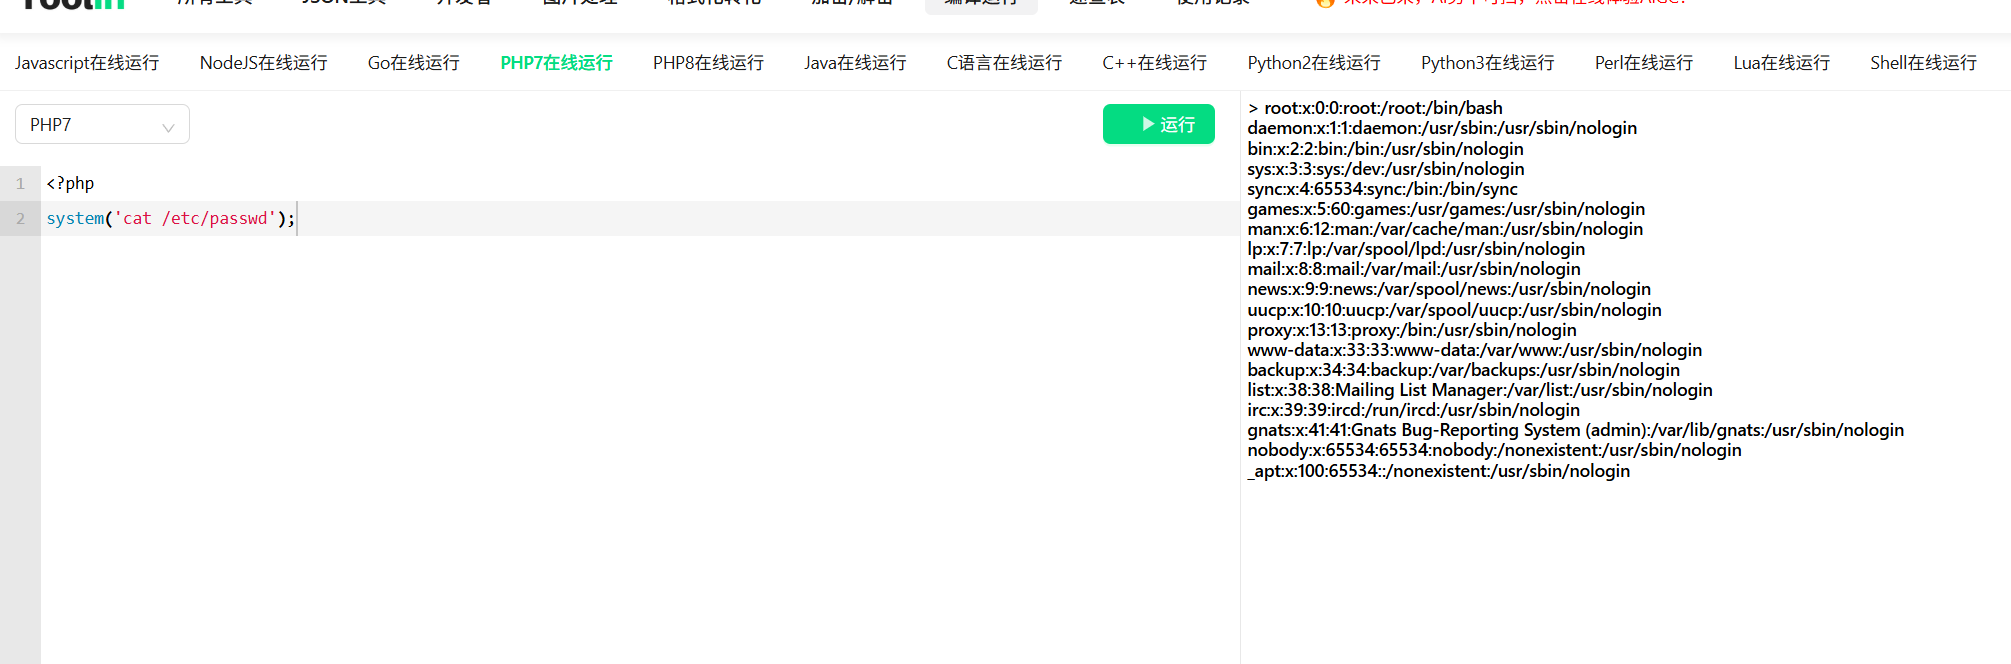Viewport: 2011px width, 664px height.
Task: Open Java在线运行 tab
Action: coord(856,63)
